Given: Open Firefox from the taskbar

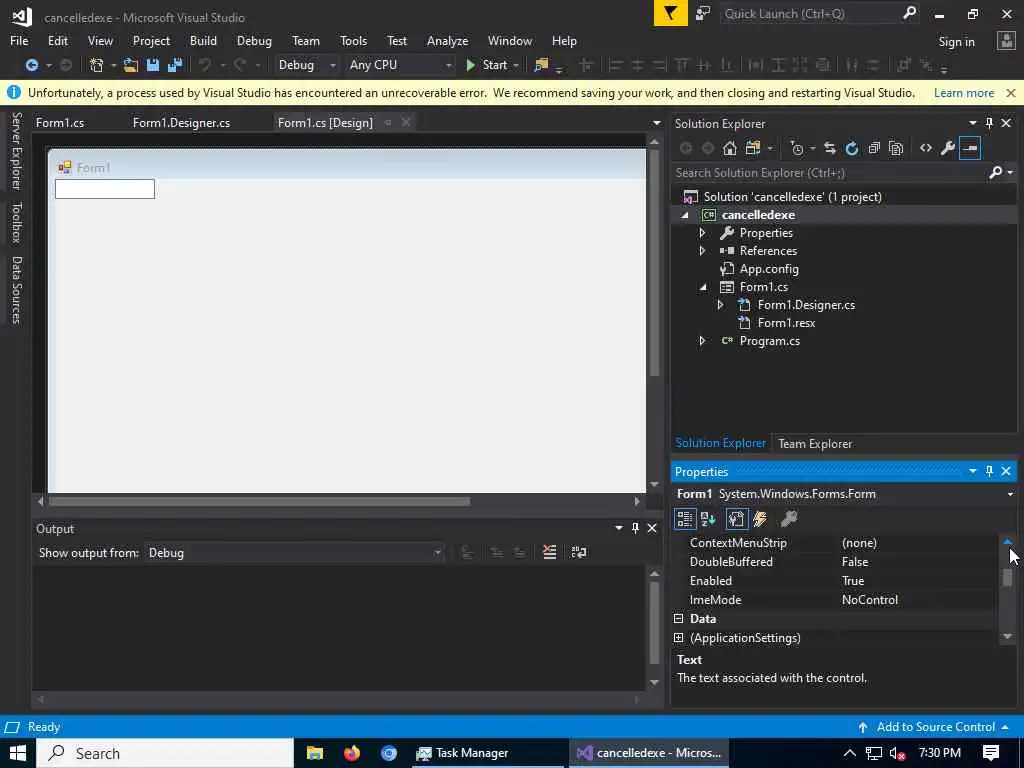Looking at the screenshot, I should coord(351,753).
